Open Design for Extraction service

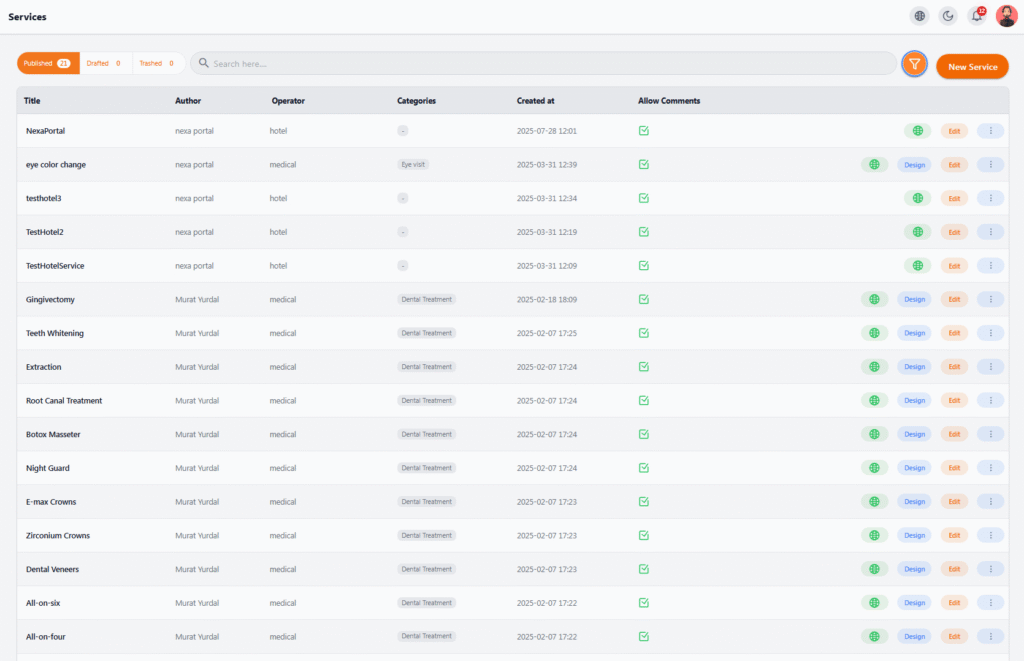pos(914,367)
